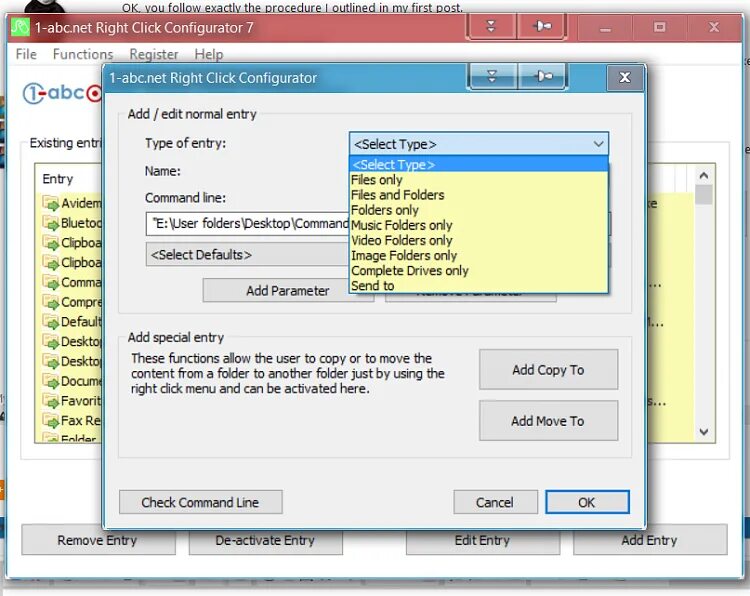
Task: Open the Functions menu
Action: pyautogui.click(x=83, y=54)
